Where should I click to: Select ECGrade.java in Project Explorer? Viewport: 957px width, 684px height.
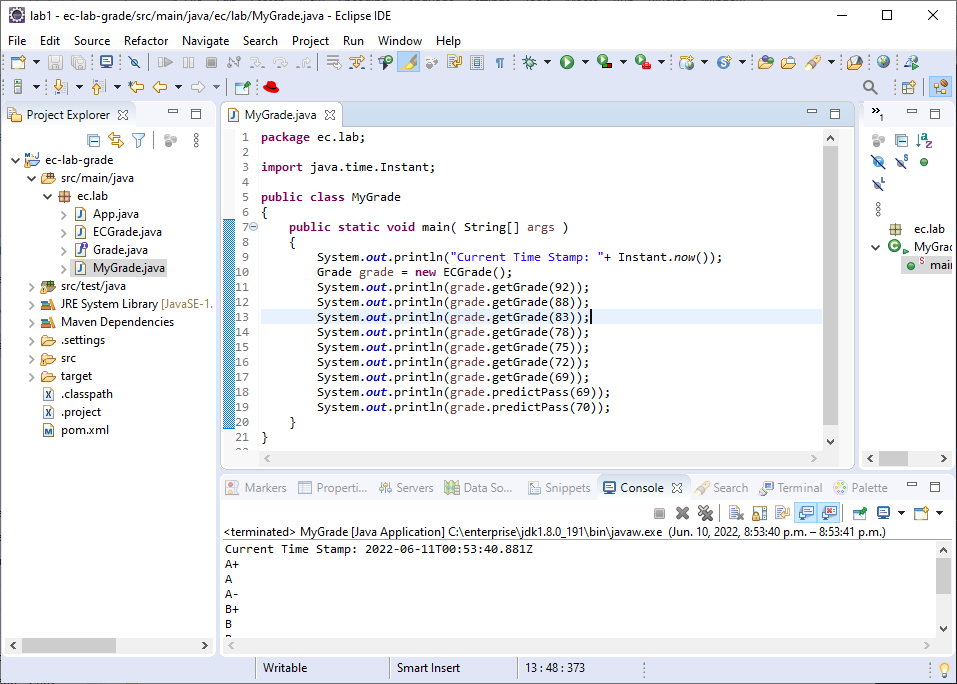[x=127, y=232]
